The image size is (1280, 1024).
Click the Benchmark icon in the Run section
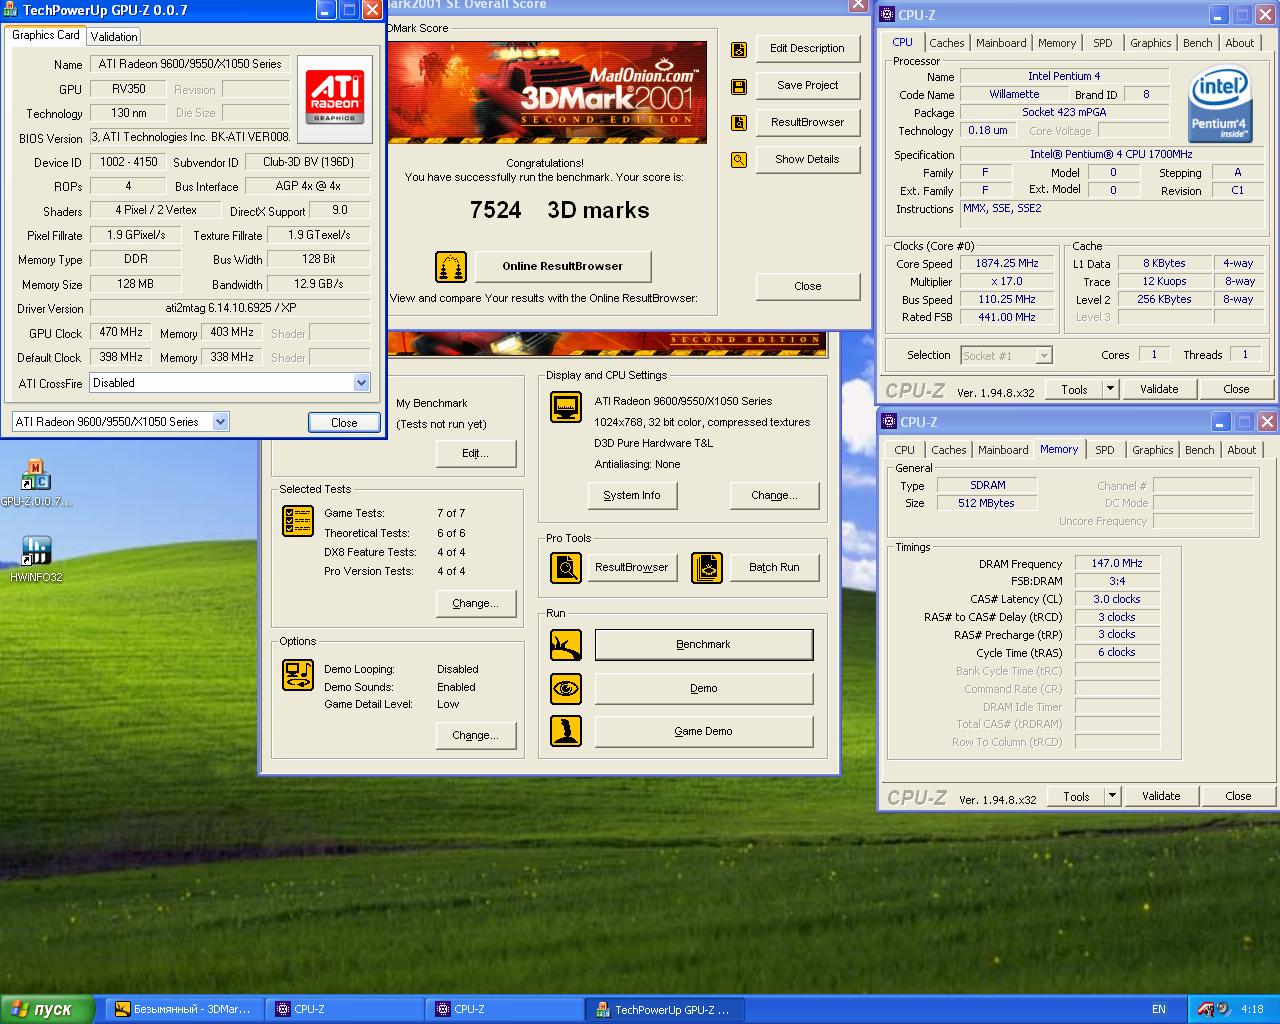pyautogui.click(x=566, y=645)
